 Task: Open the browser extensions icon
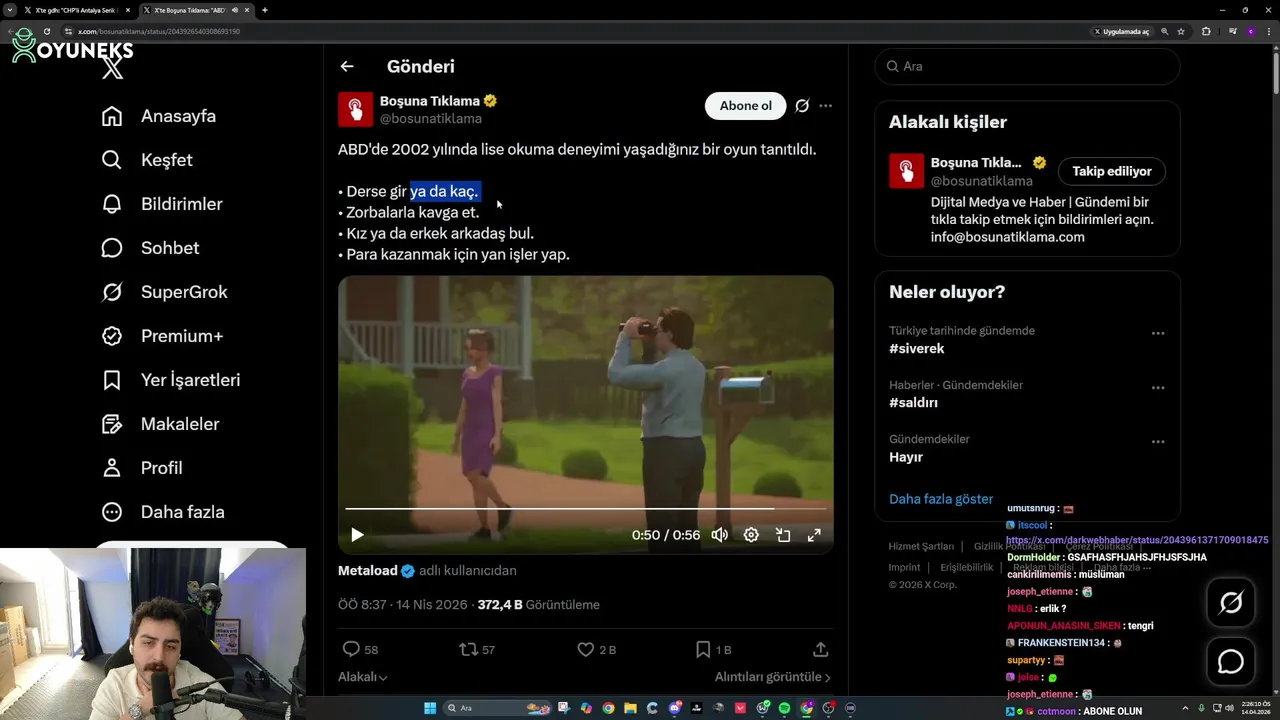1206,31
